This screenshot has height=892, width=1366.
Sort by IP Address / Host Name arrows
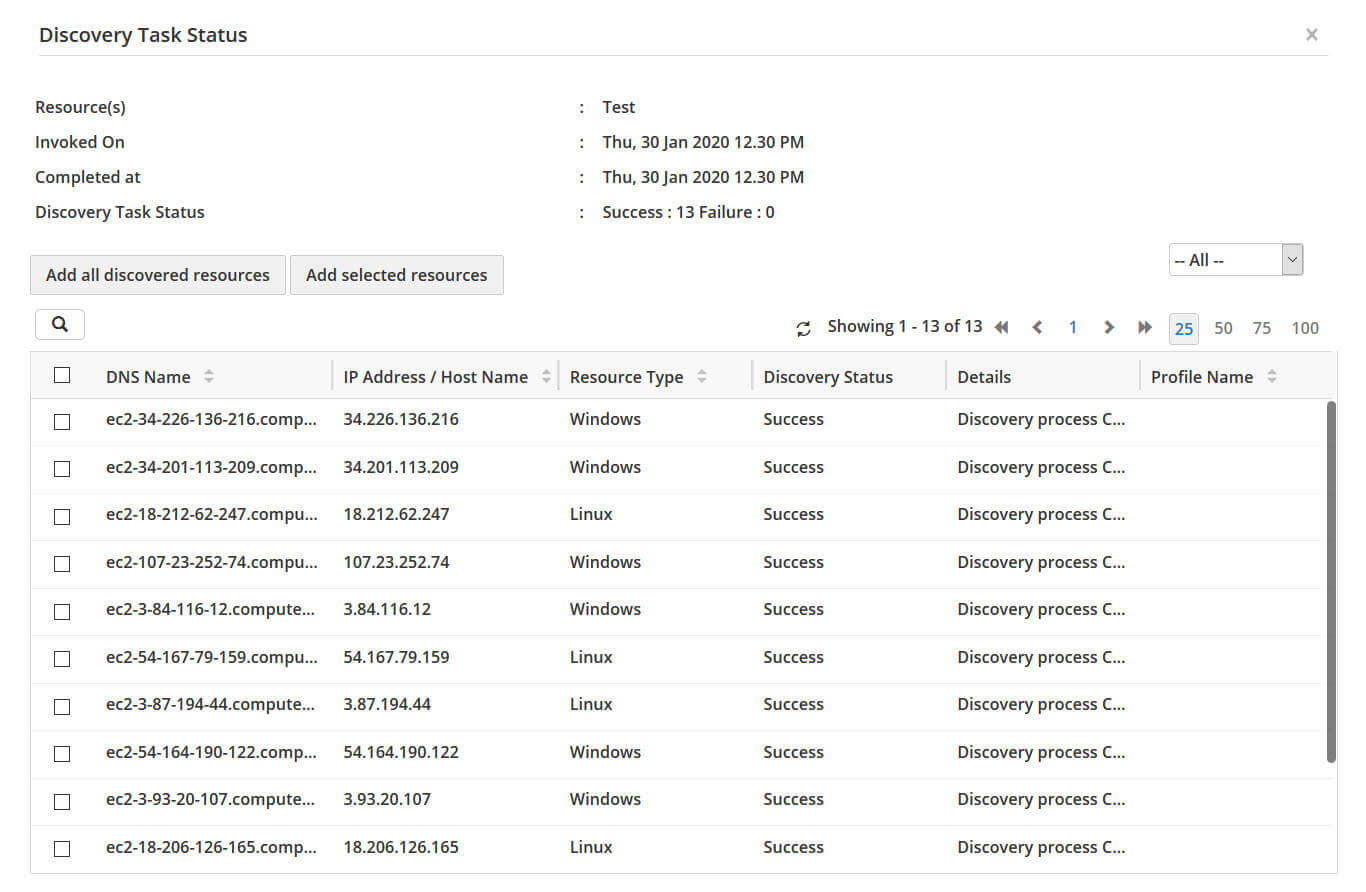click(x=546, y=377)
